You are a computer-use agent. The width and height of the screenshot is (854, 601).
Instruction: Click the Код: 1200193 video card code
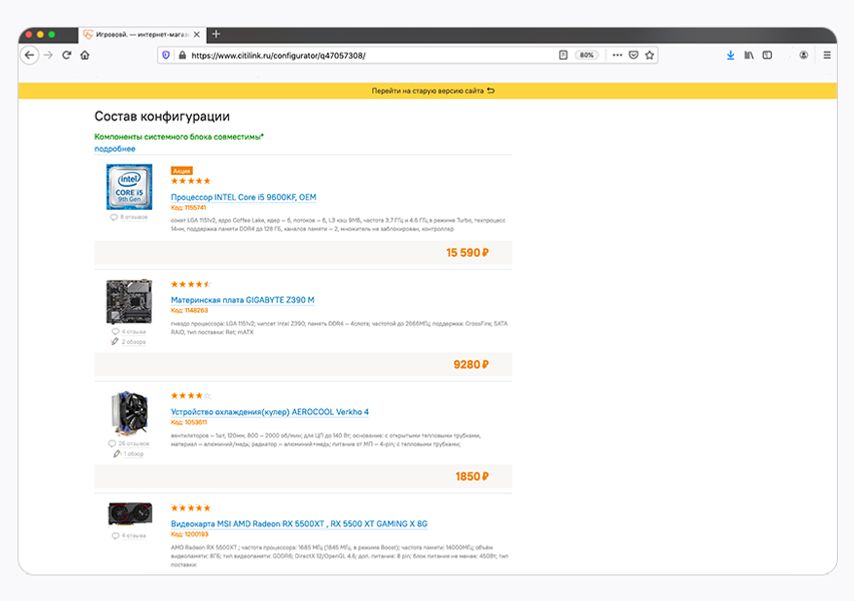190,534
